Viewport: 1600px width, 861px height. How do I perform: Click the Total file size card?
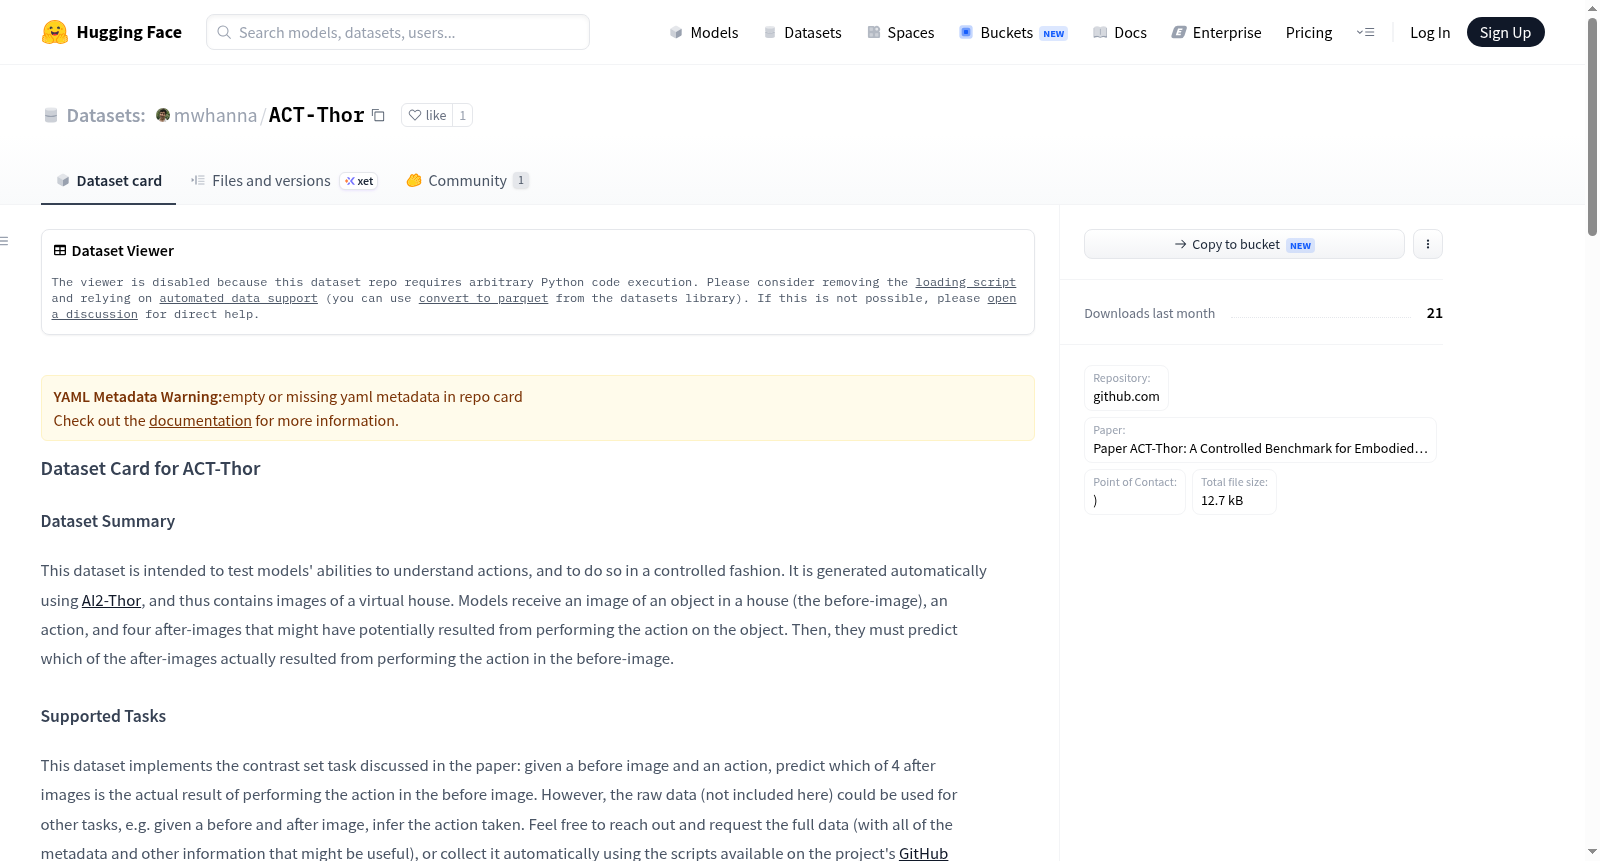tap(1234, 492)
